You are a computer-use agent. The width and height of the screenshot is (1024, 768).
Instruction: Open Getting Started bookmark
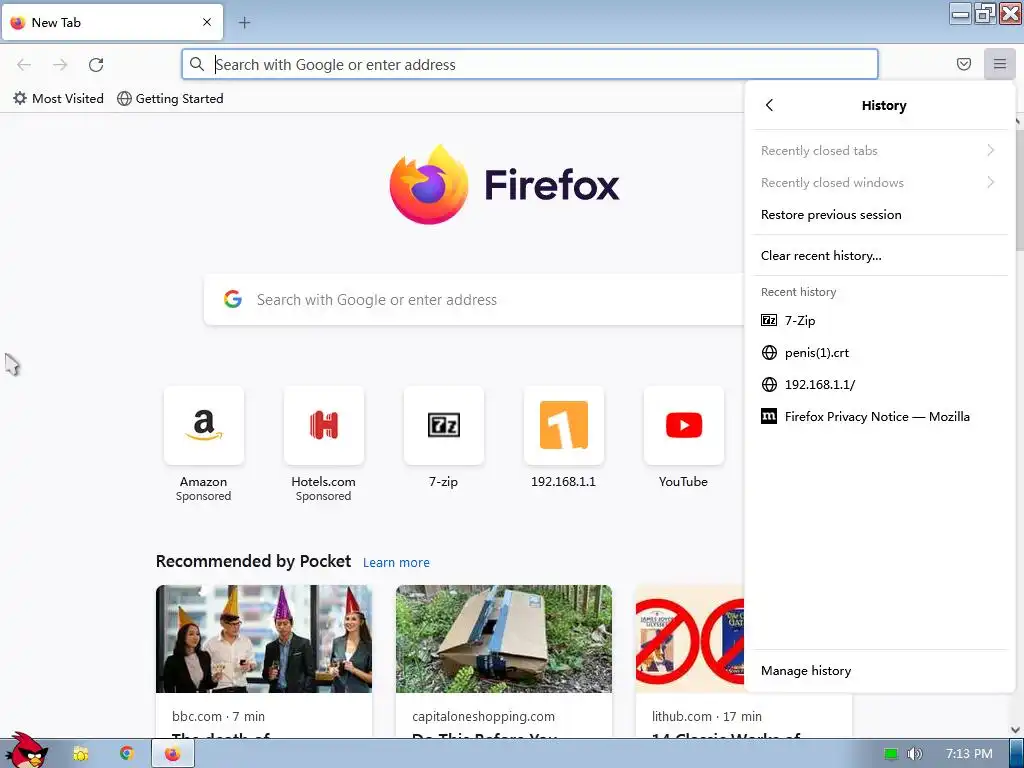pos(170,99)
